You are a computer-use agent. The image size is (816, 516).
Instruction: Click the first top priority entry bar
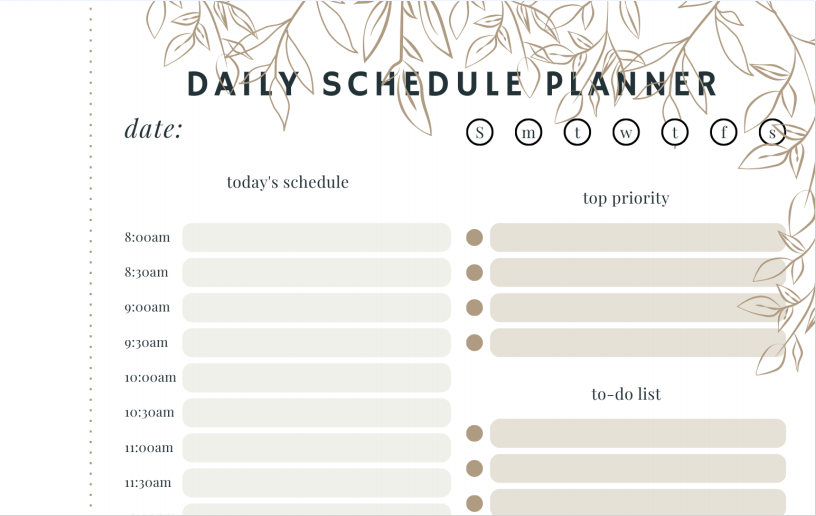point(637,238)
